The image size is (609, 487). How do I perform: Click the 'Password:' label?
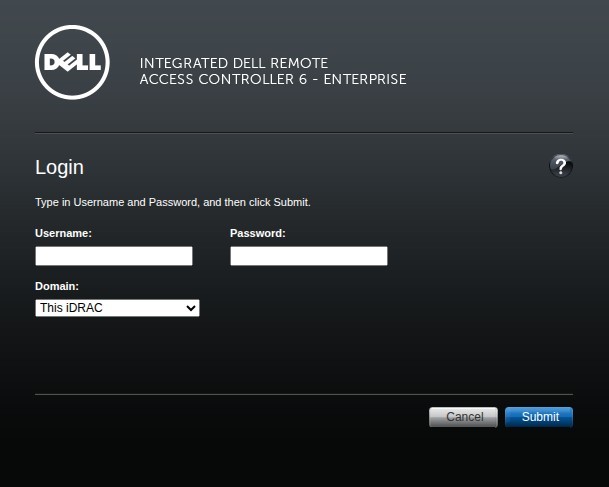(x=257, y=233)
